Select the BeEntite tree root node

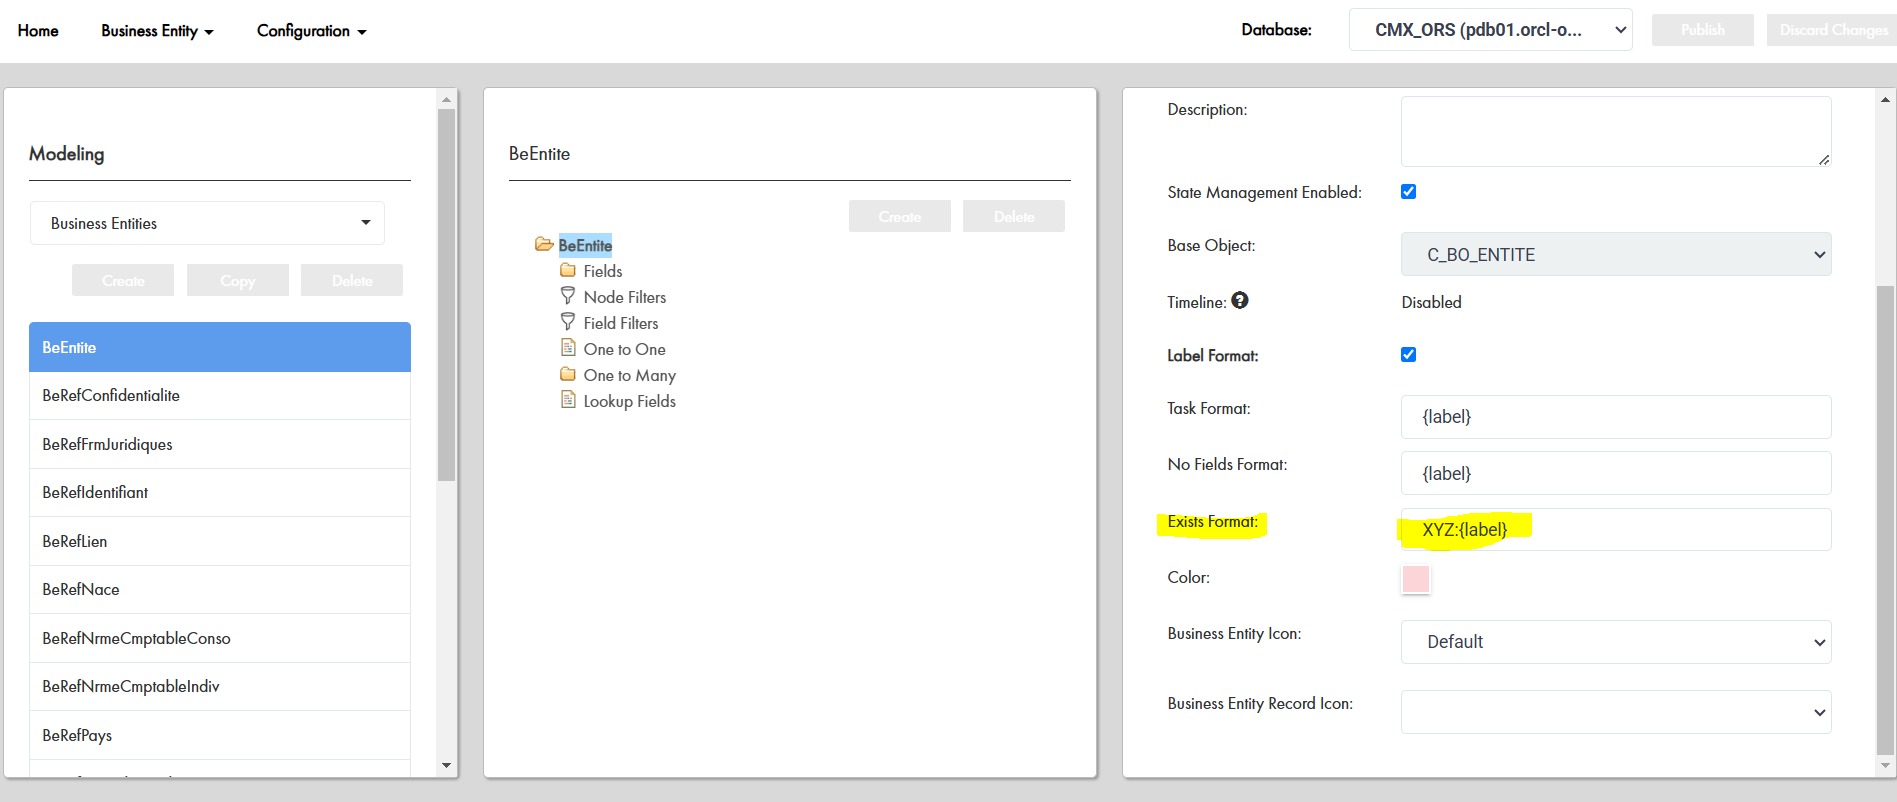click(x=585, y=245)
